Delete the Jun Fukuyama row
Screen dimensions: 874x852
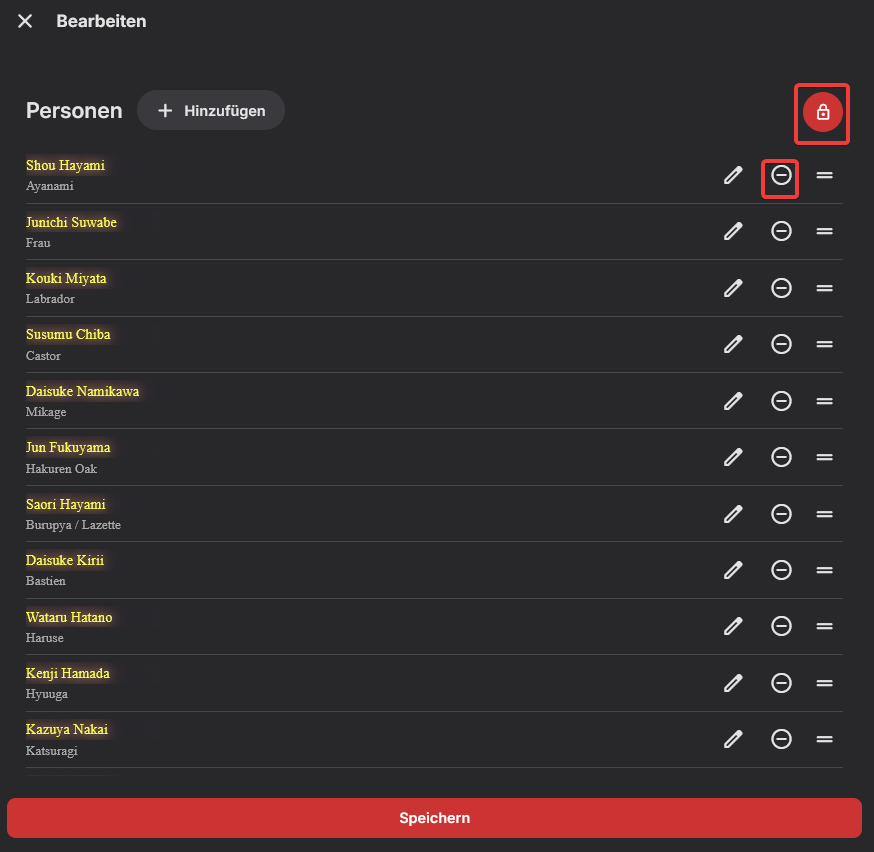coord(781,457)
